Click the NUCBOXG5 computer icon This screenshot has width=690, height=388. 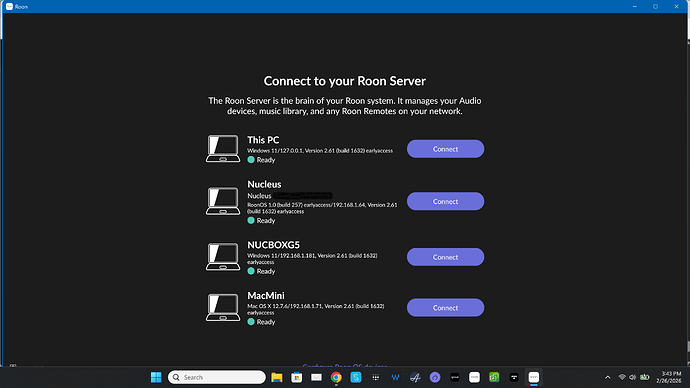223,256
